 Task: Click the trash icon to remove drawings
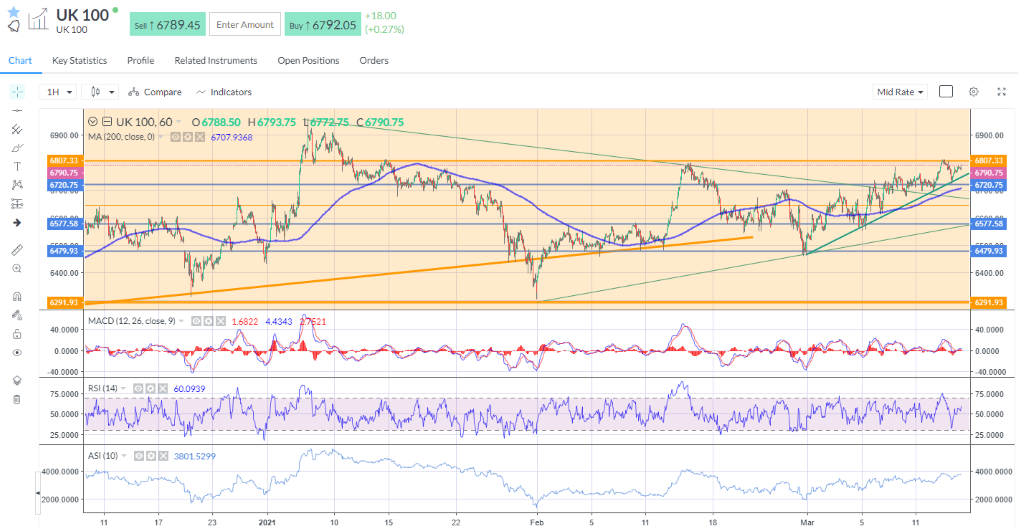tap(17, 399)
